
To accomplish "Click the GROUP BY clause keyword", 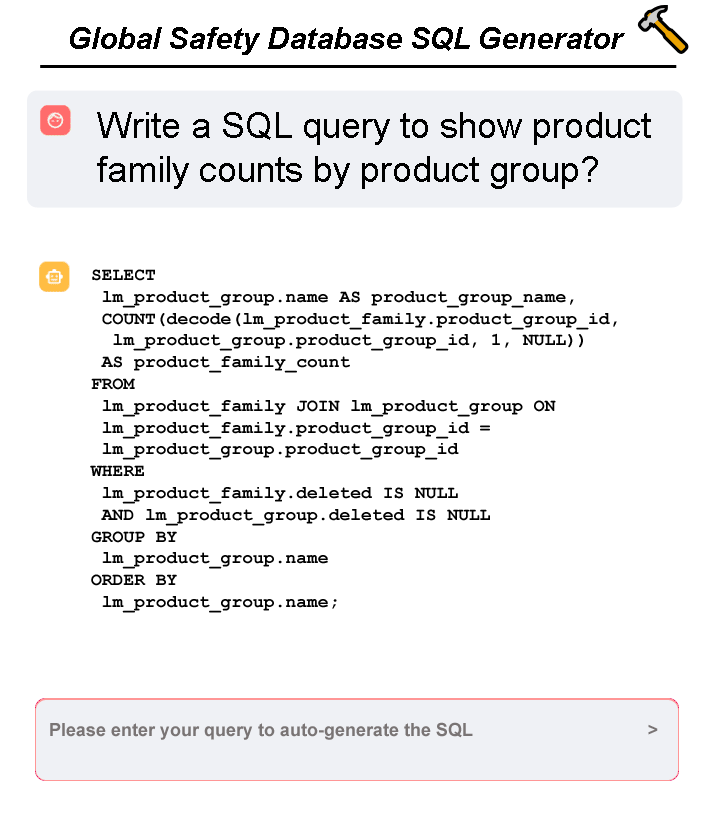I will click(x=134, y=537).
